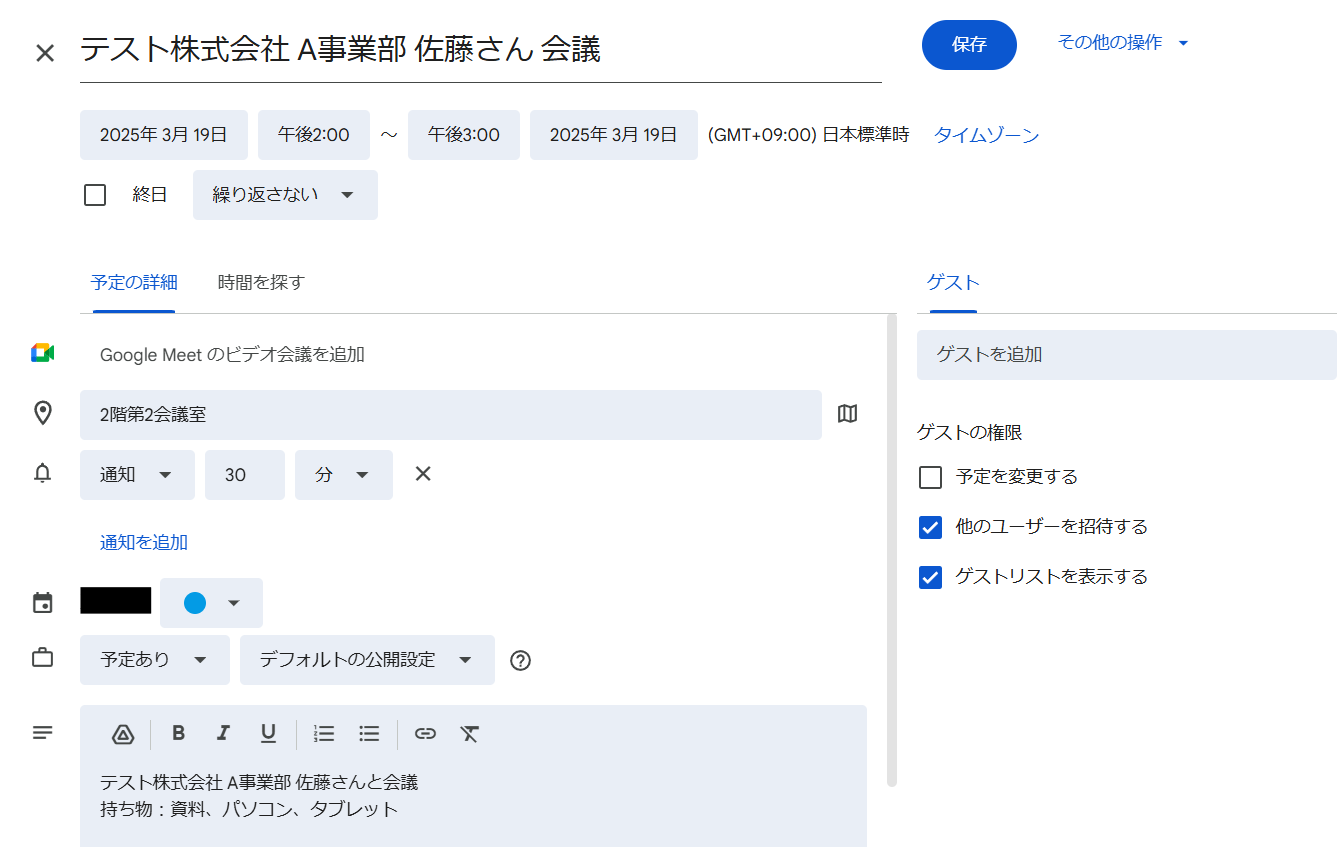Viewport: 1338px width, 847px height.
Task: Insert a numbered list
Action: (324, 734)
